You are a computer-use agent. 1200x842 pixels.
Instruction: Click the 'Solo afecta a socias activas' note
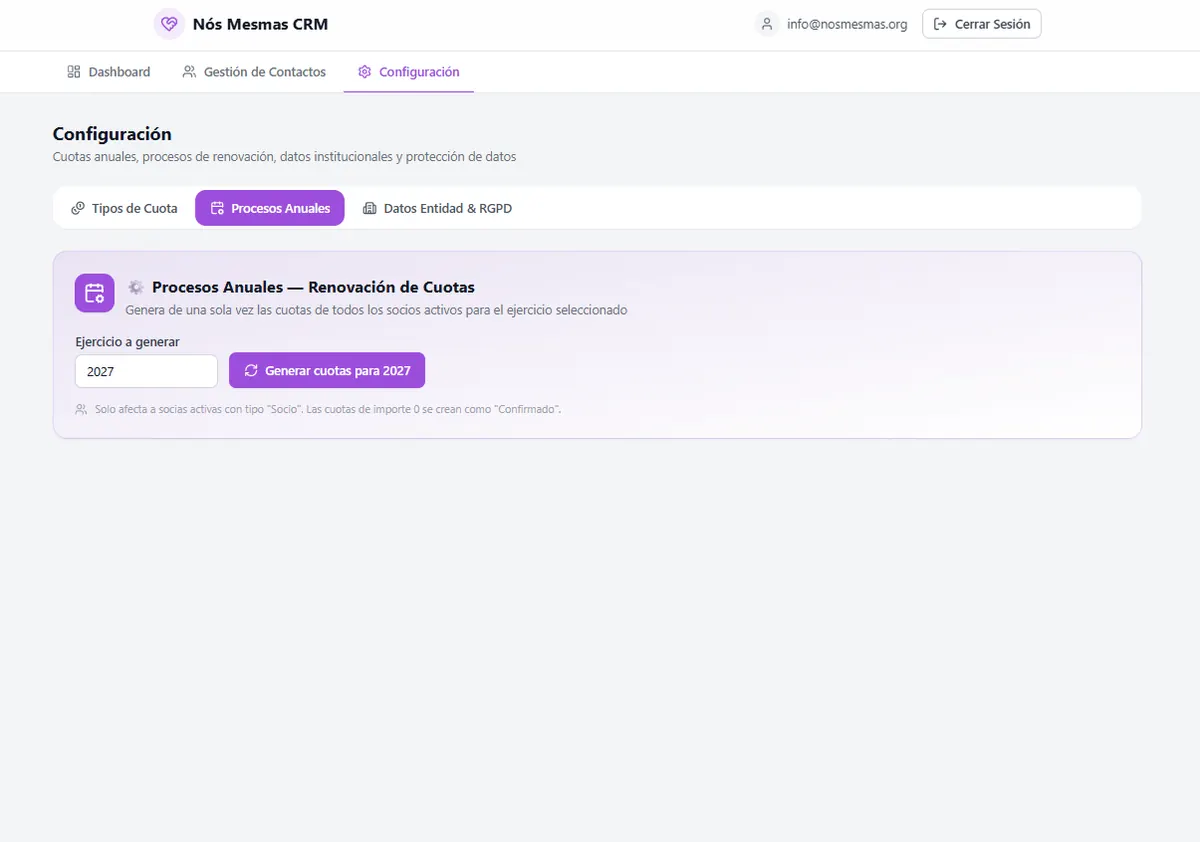[328, 409]
